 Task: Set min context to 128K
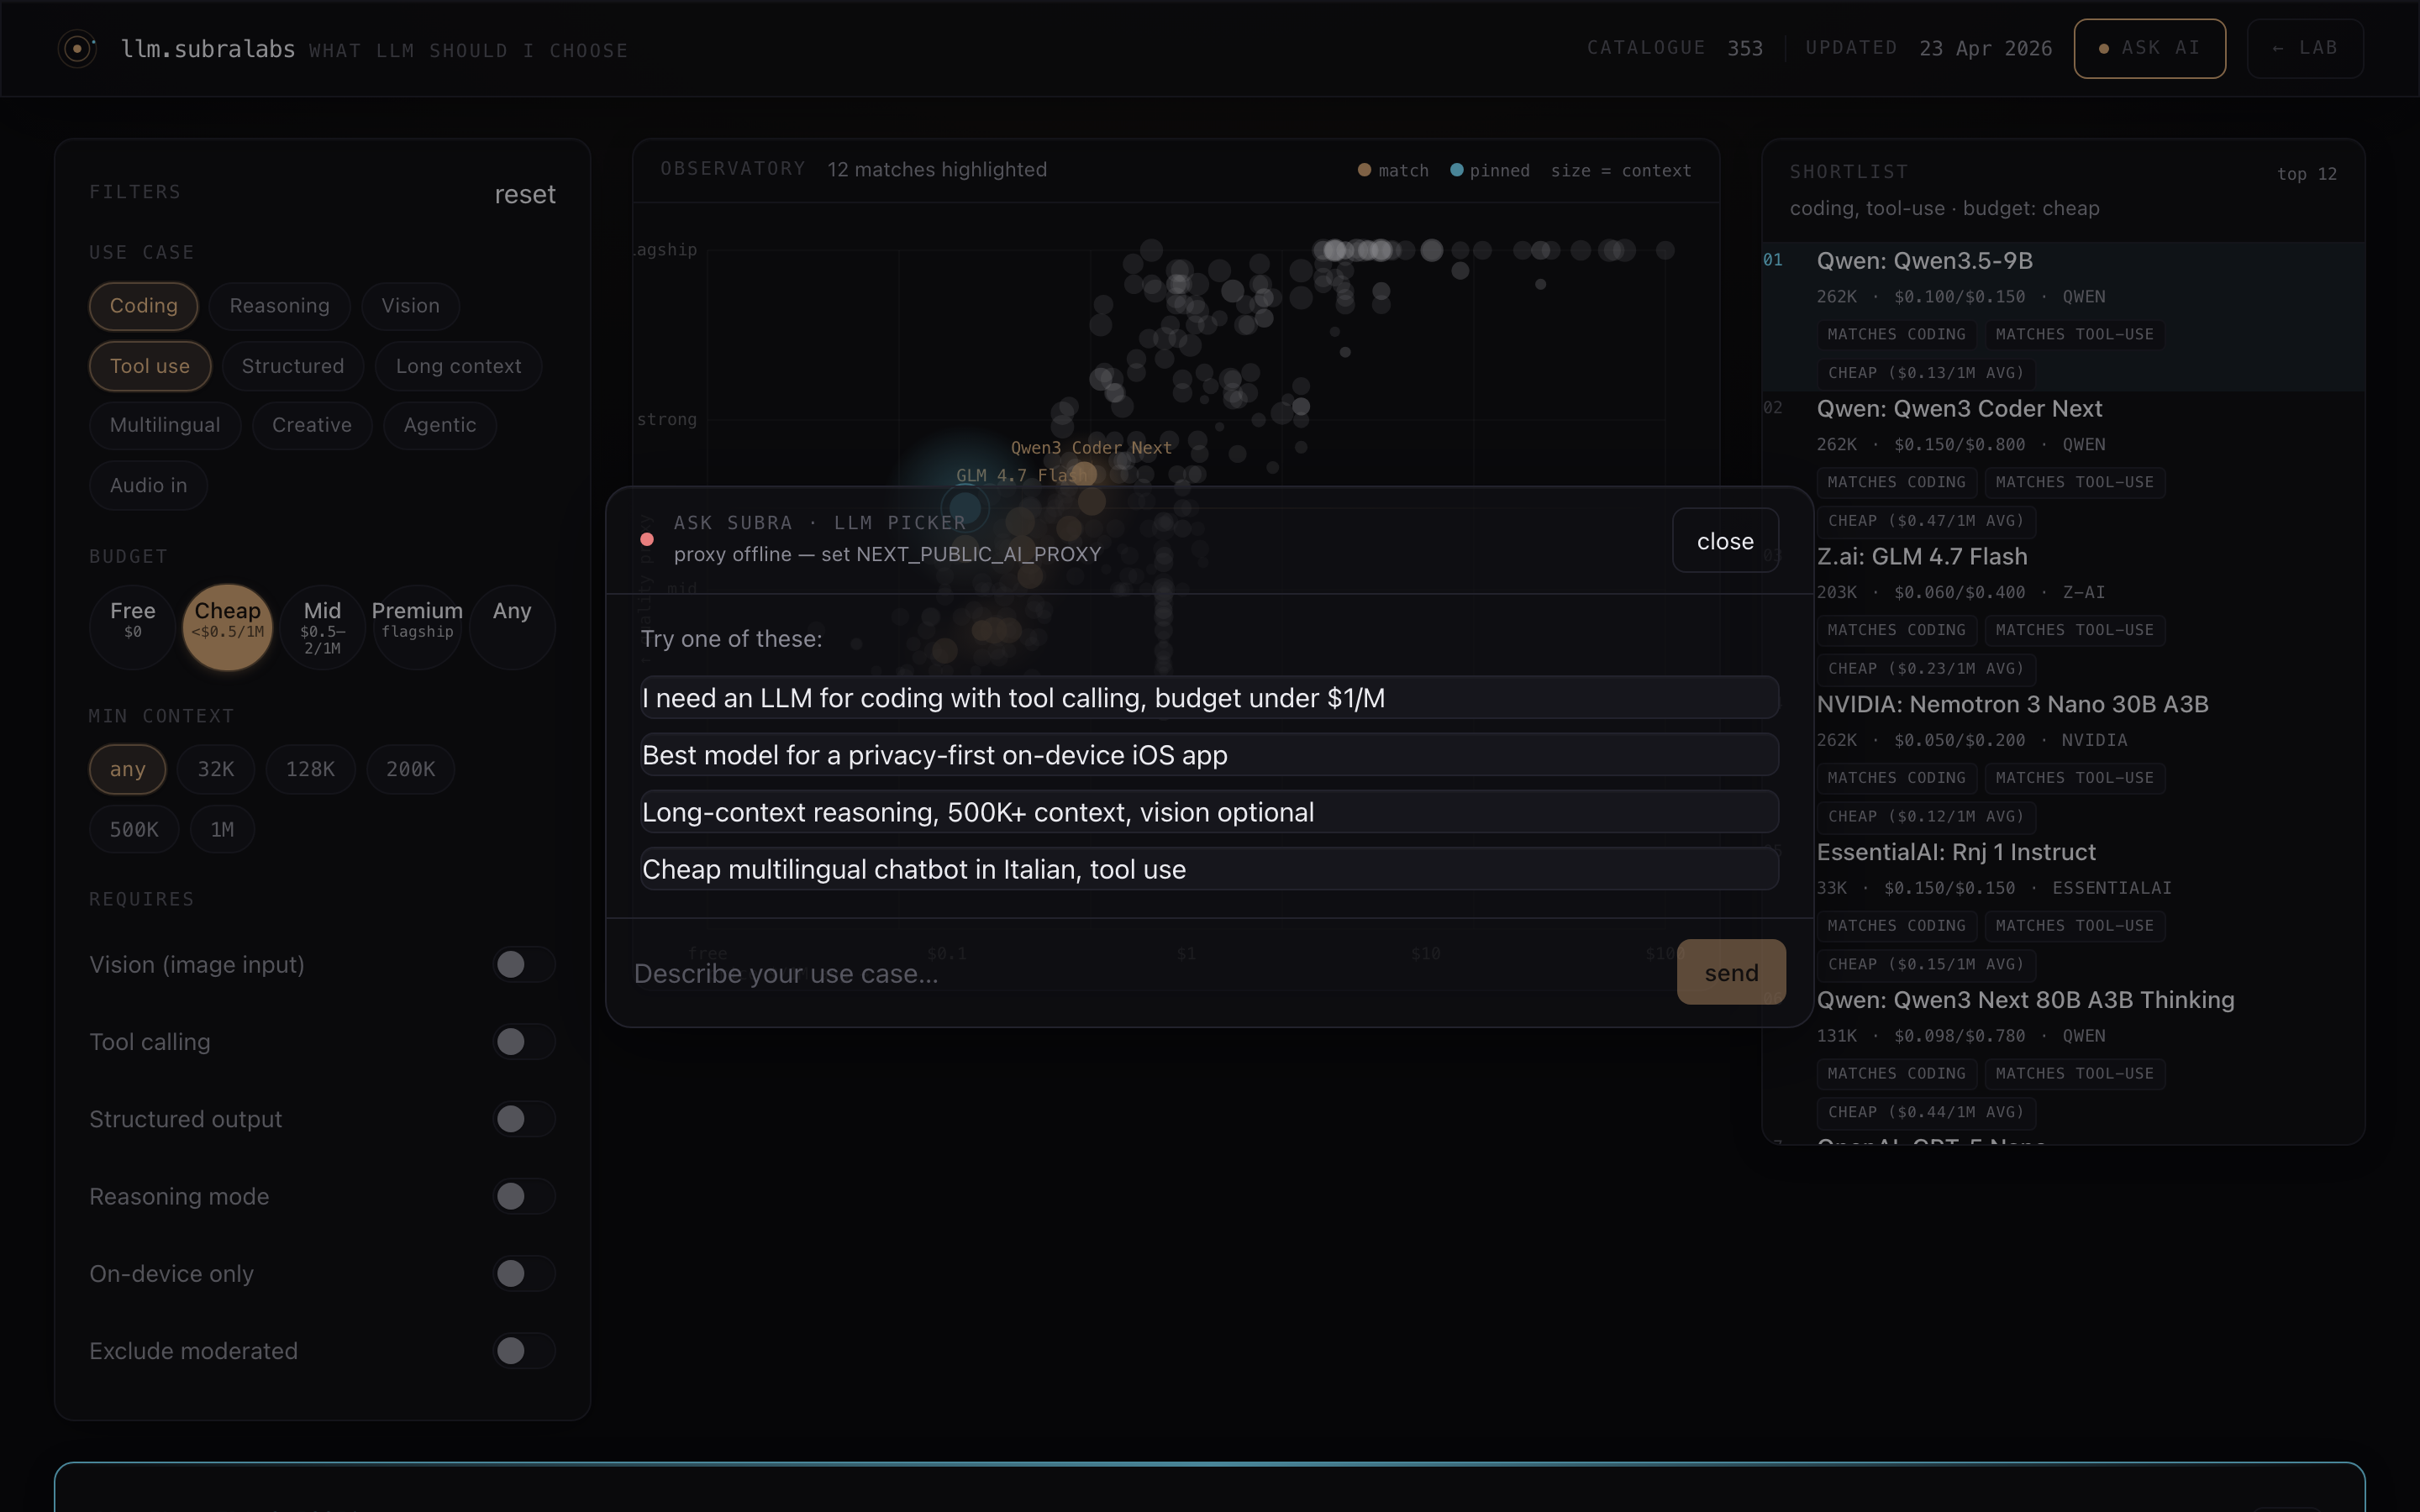pyautogui.click(x=310, y=769)
